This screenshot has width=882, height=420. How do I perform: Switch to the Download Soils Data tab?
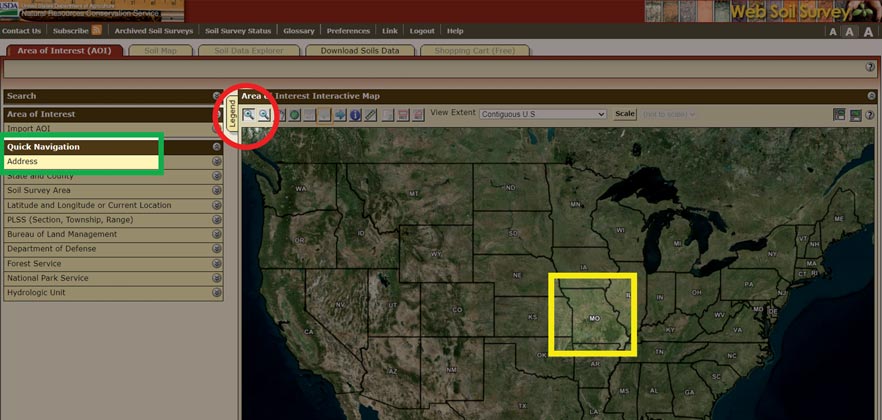click(359, 50)
